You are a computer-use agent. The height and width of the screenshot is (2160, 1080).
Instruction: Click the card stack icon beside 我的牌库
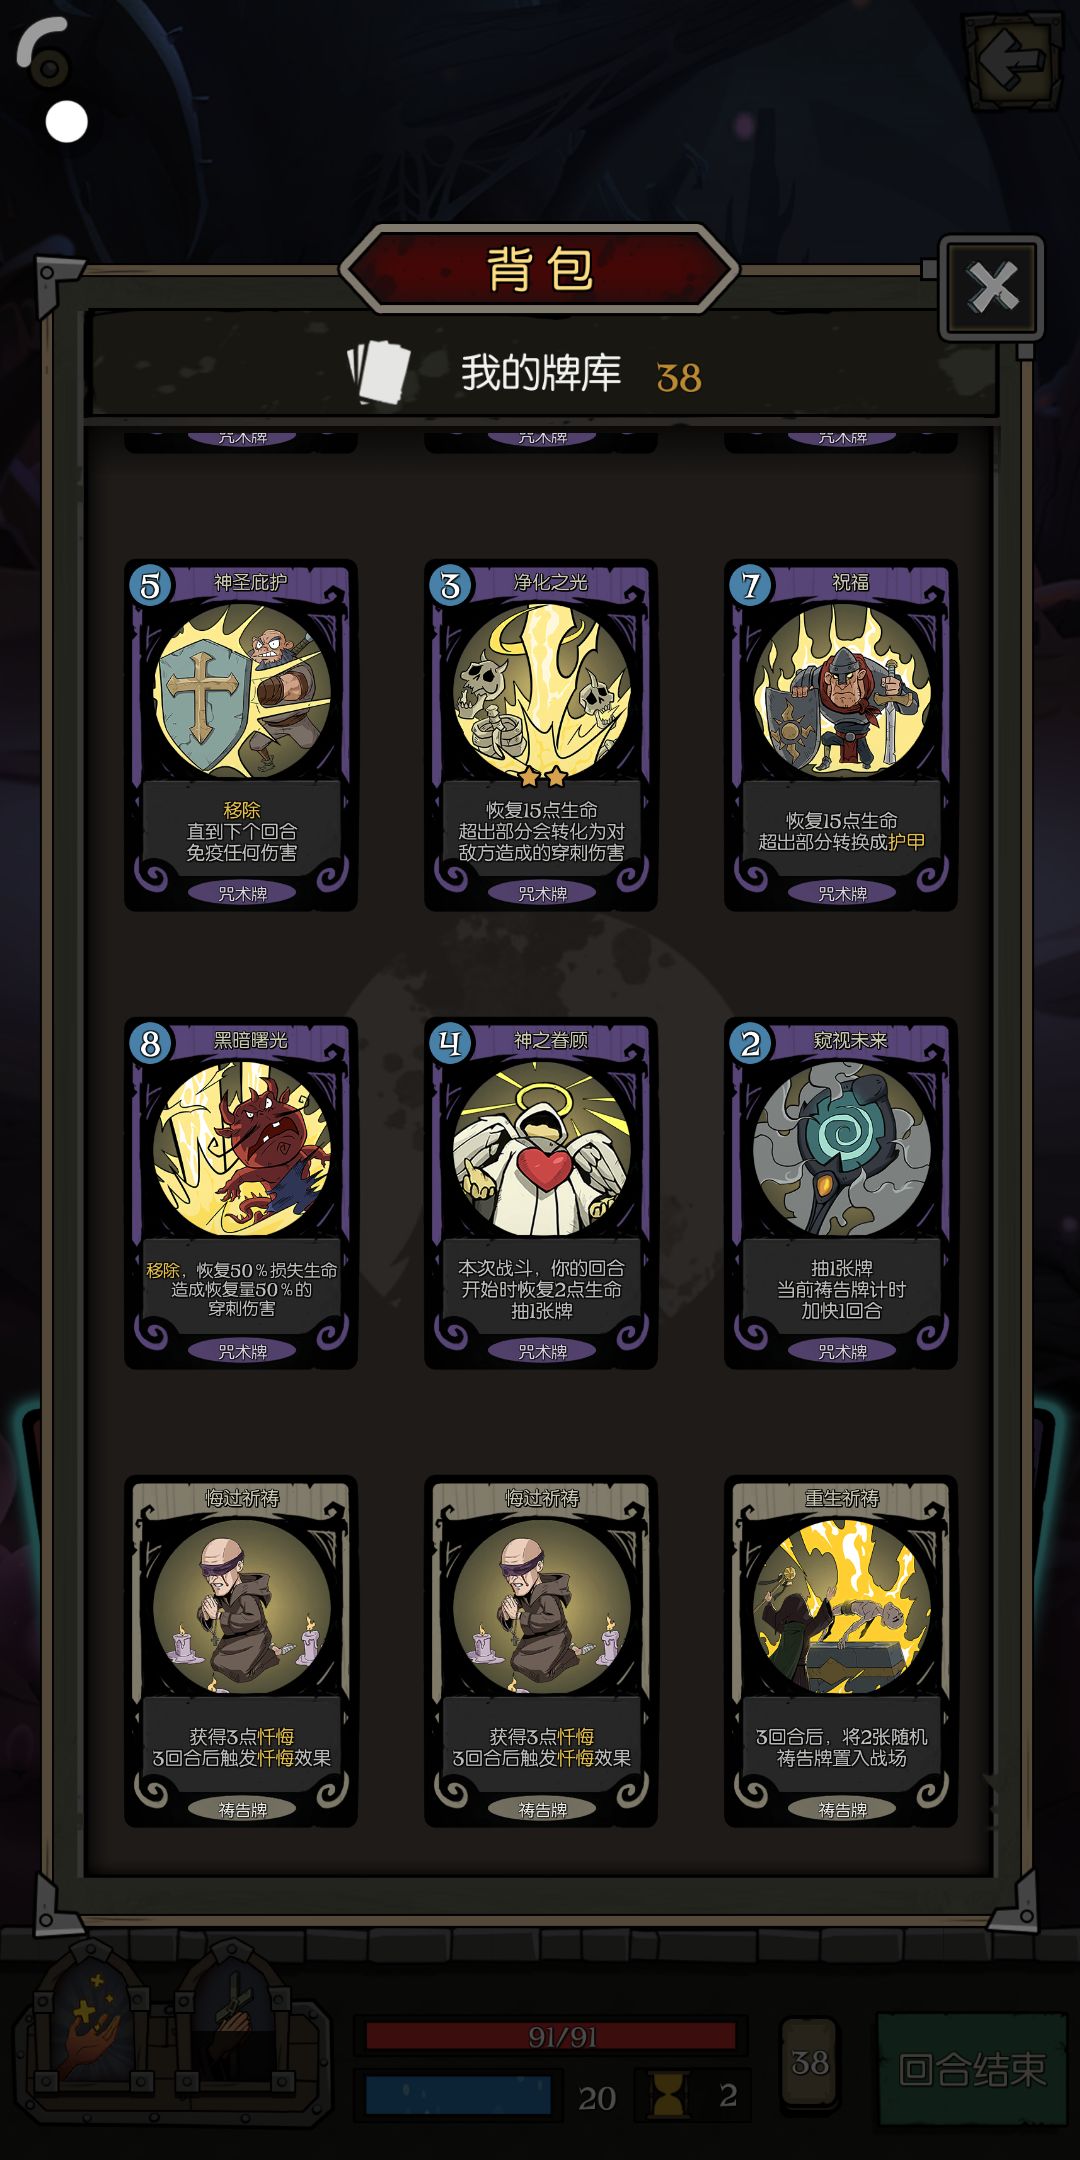point(379,373)
